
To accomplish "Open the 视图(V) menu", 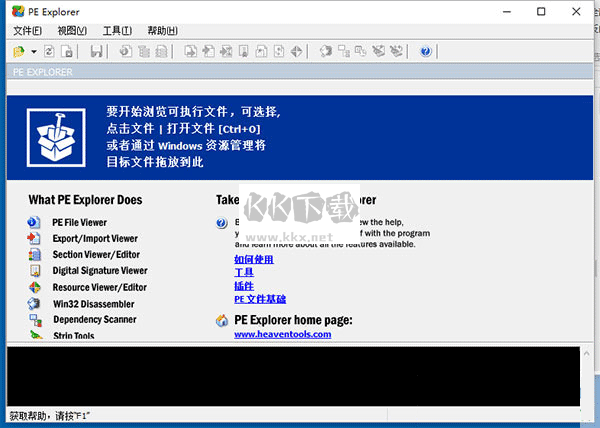I will [x=72, y=31].
